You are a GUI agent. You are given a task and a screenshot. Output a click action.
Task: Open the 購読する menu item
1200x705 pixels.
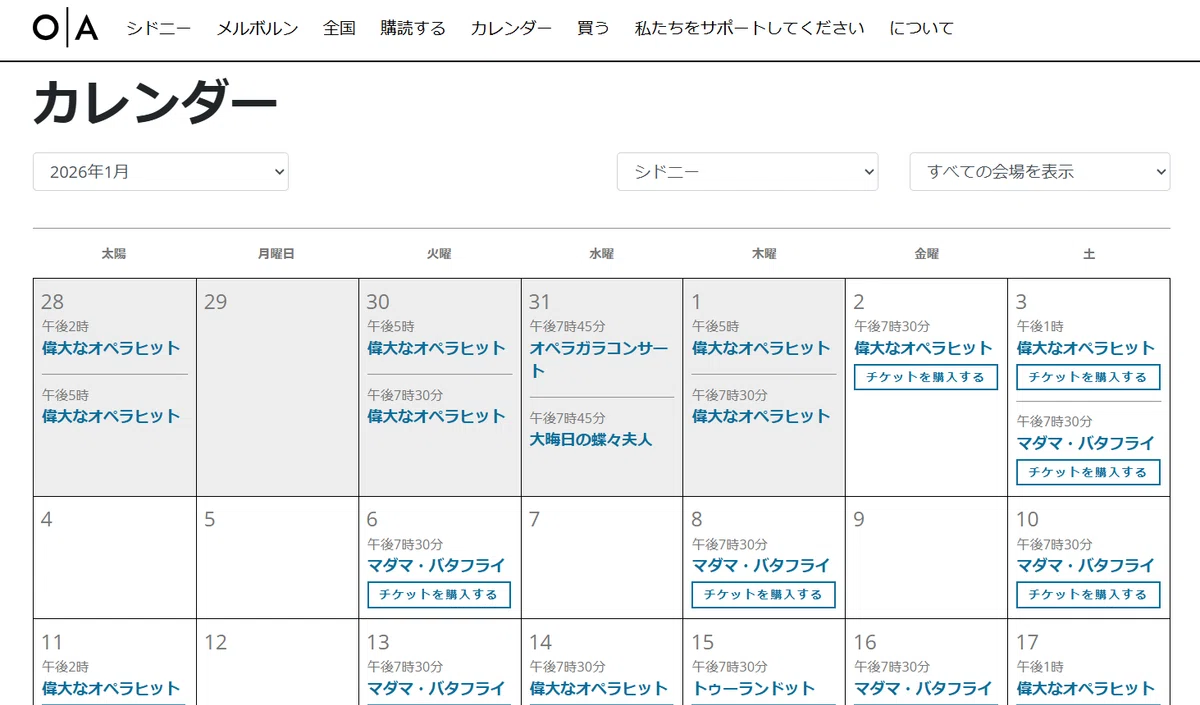pyautogui.click(x=413, y=28)
